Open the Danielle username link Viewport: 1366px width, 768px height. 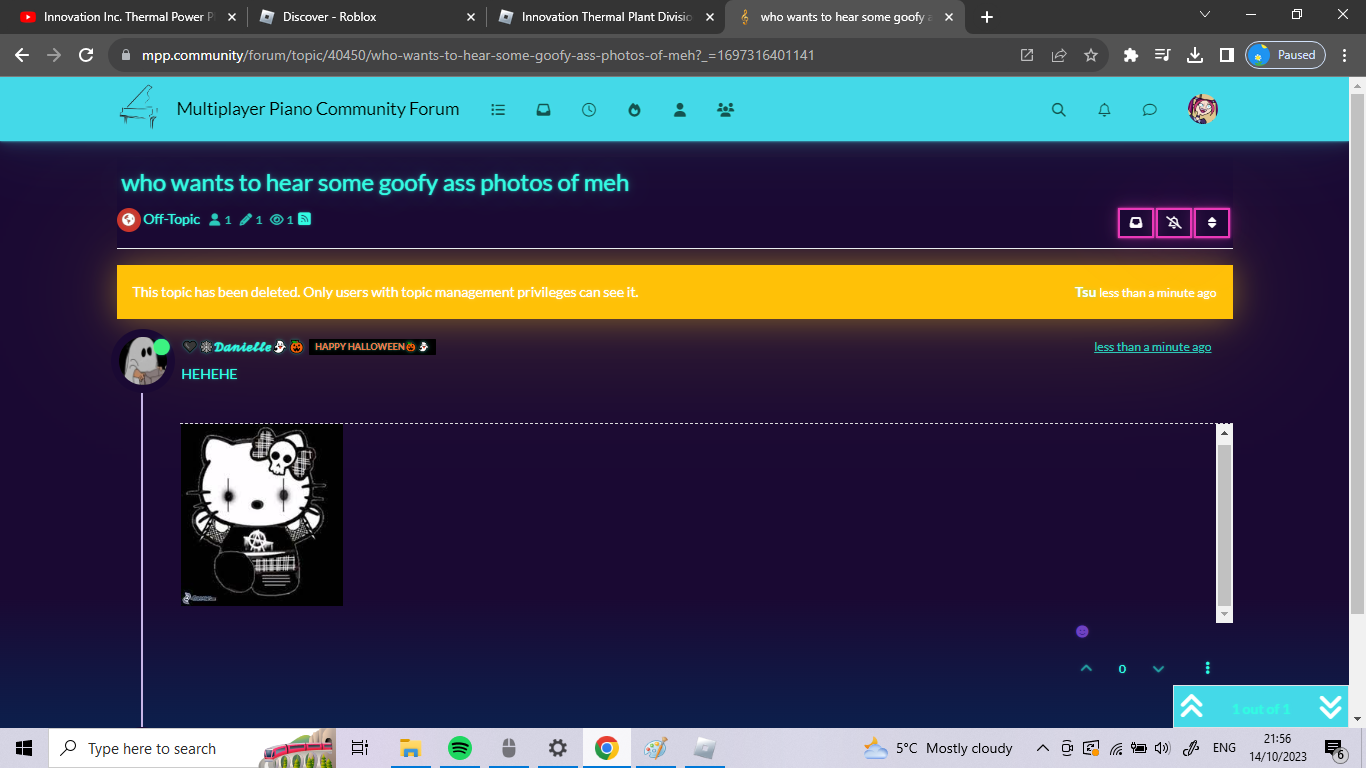point(243,347)
